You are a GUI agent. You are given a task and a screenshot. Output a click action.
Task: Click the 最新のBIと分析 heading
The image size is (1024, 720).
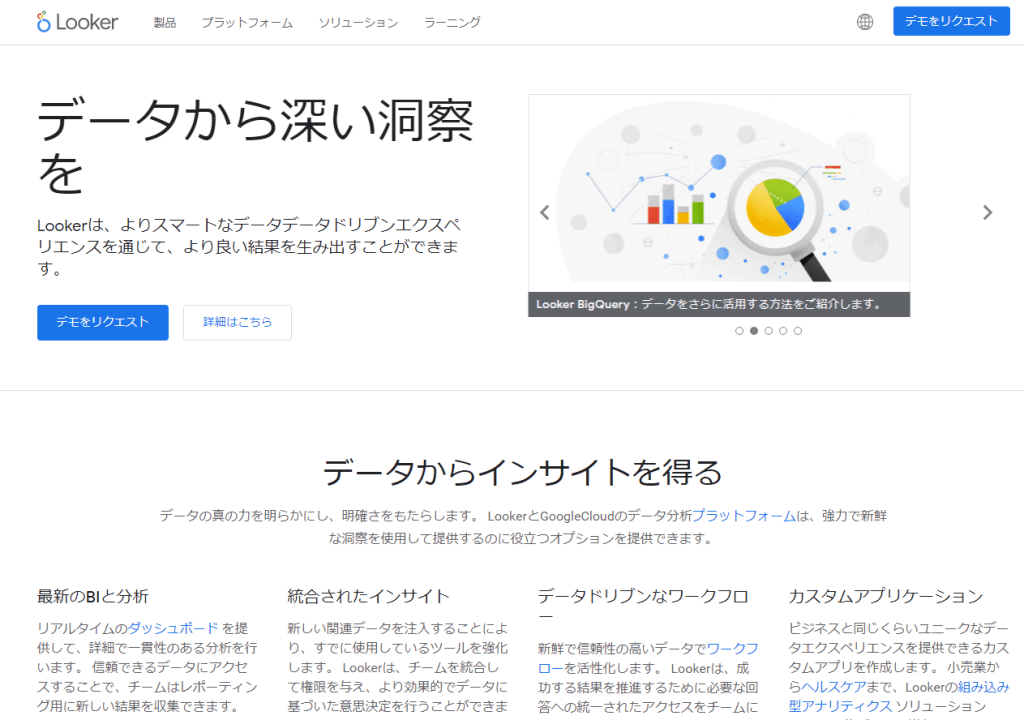coord(93,596)
